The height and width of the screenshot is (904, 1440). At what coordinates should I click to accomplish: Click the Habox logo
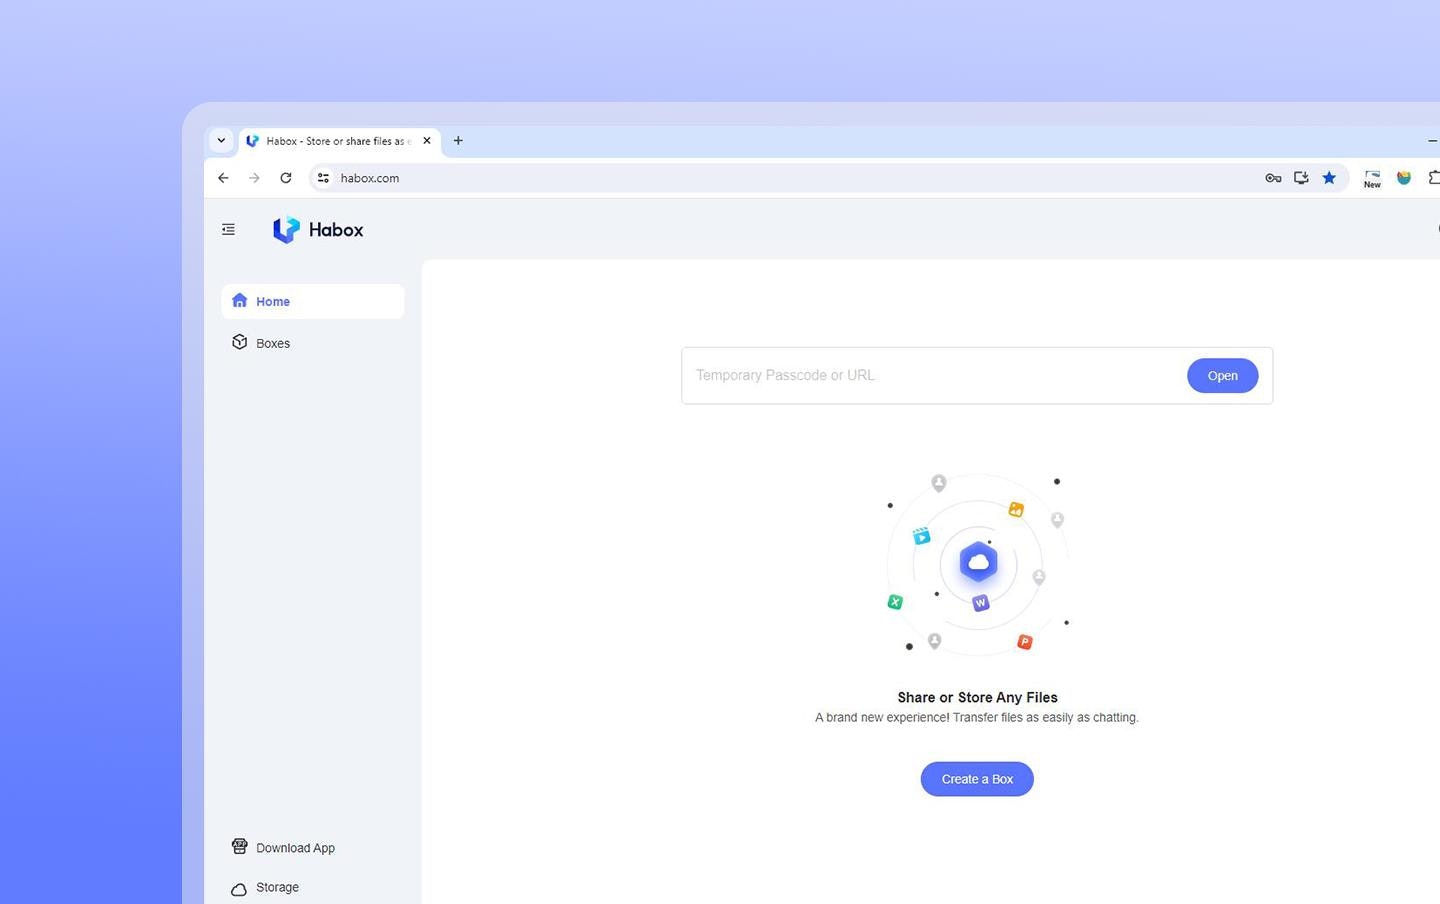[318, 229]
